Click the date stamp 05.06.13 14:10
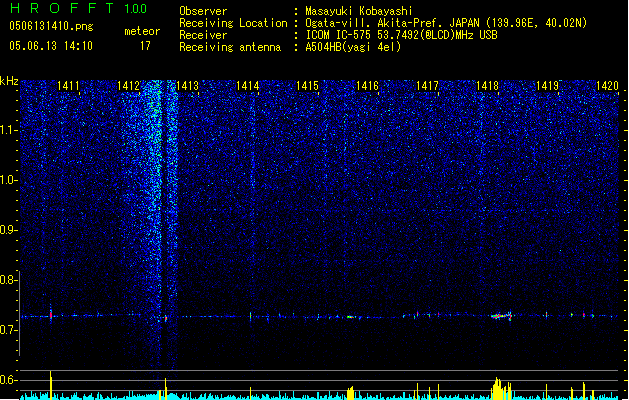The height and width of the screenshot is (400, 629). (x=51, y=46)
